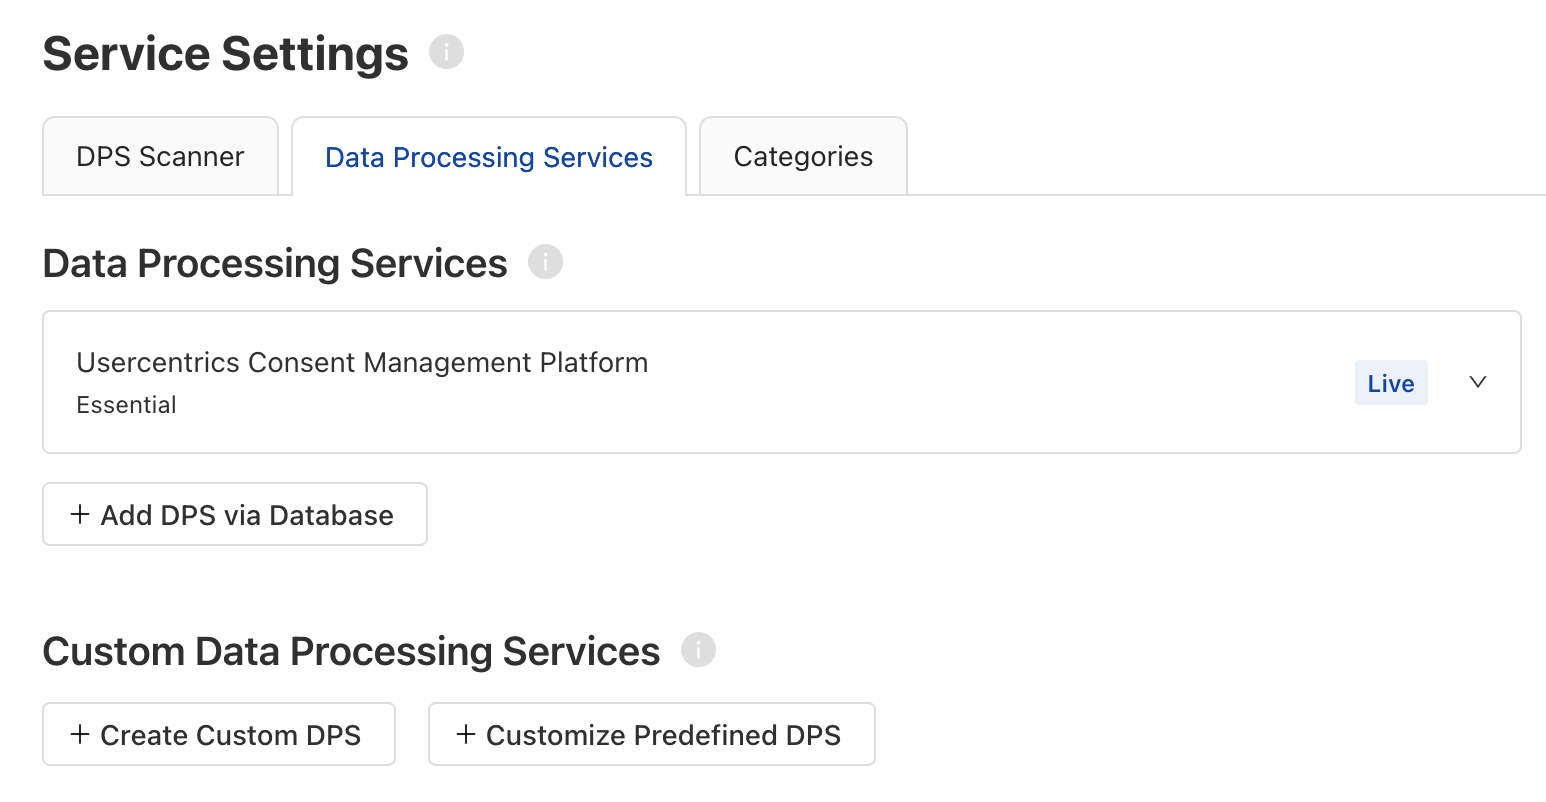1546x802 pixels.
Task: Click the plus icon inside Create Custom DPS
Action: (x=77, y=734)
